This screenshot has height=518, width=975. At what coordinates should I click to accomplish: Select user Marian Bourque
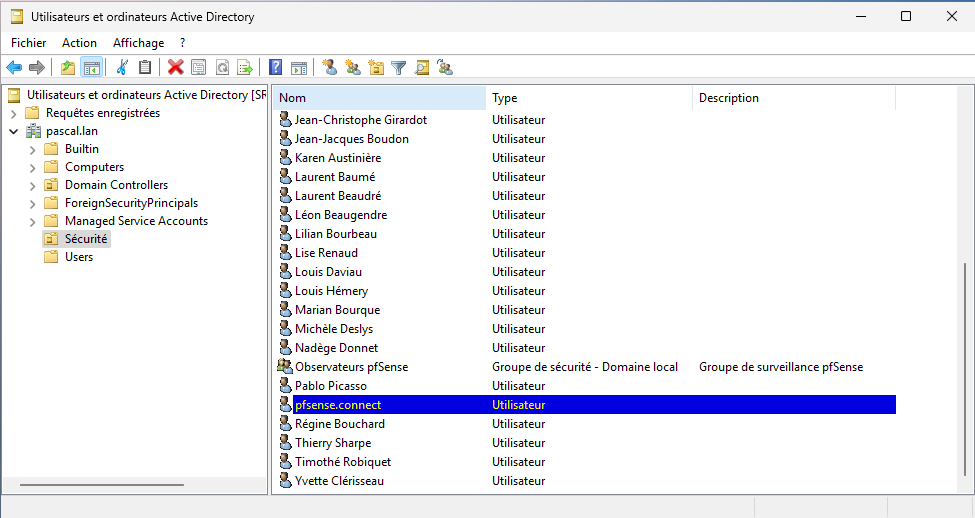337,310
